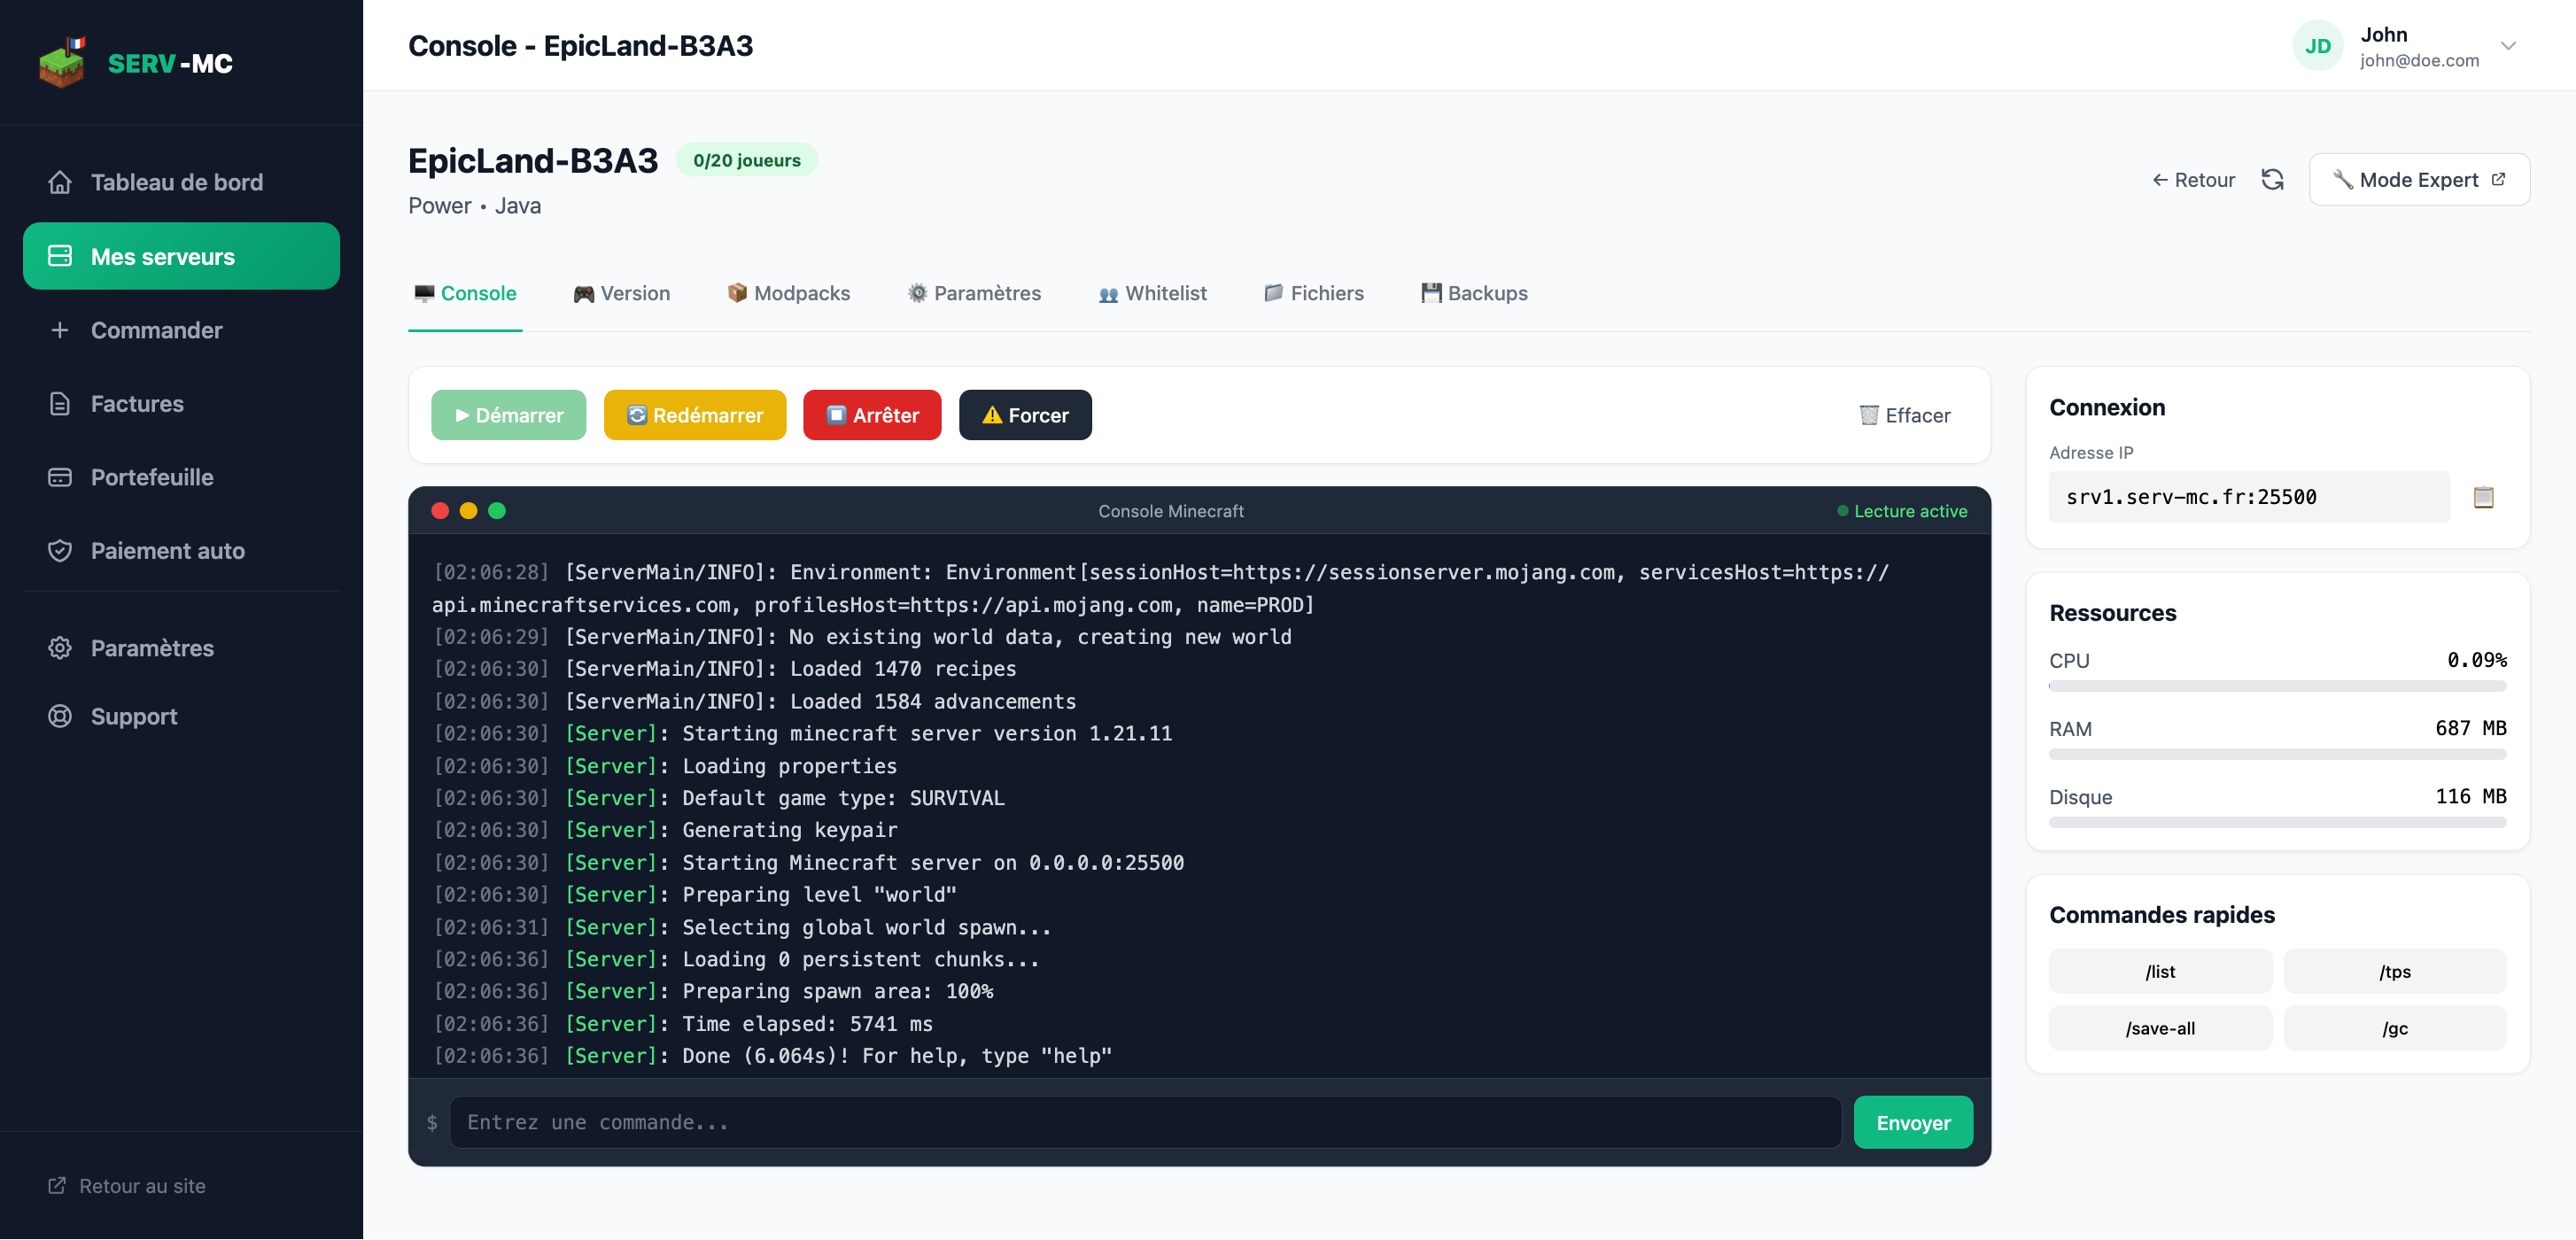Click the Console Minecraft title text
This screenshot has height=1240, width=2576.
(1171, 511)
